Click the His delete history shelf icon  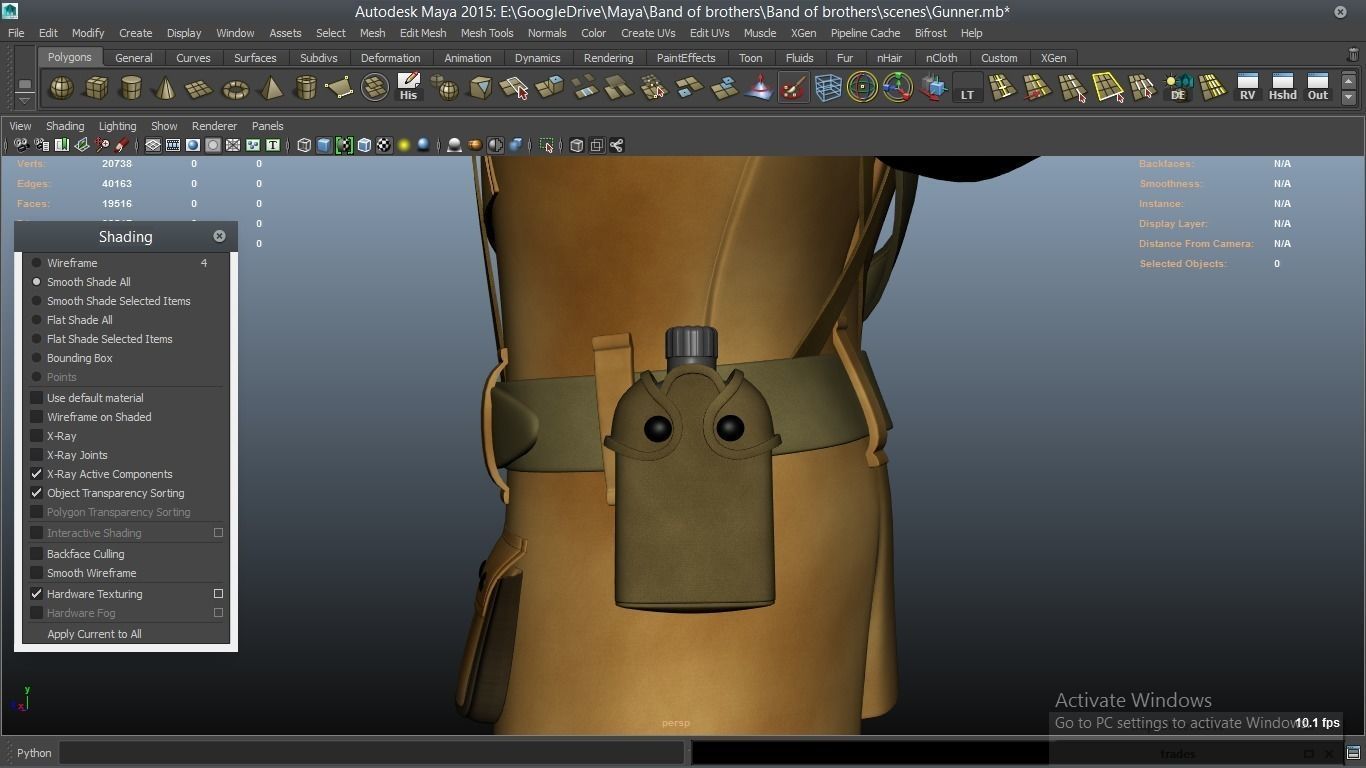coord(408,88)
